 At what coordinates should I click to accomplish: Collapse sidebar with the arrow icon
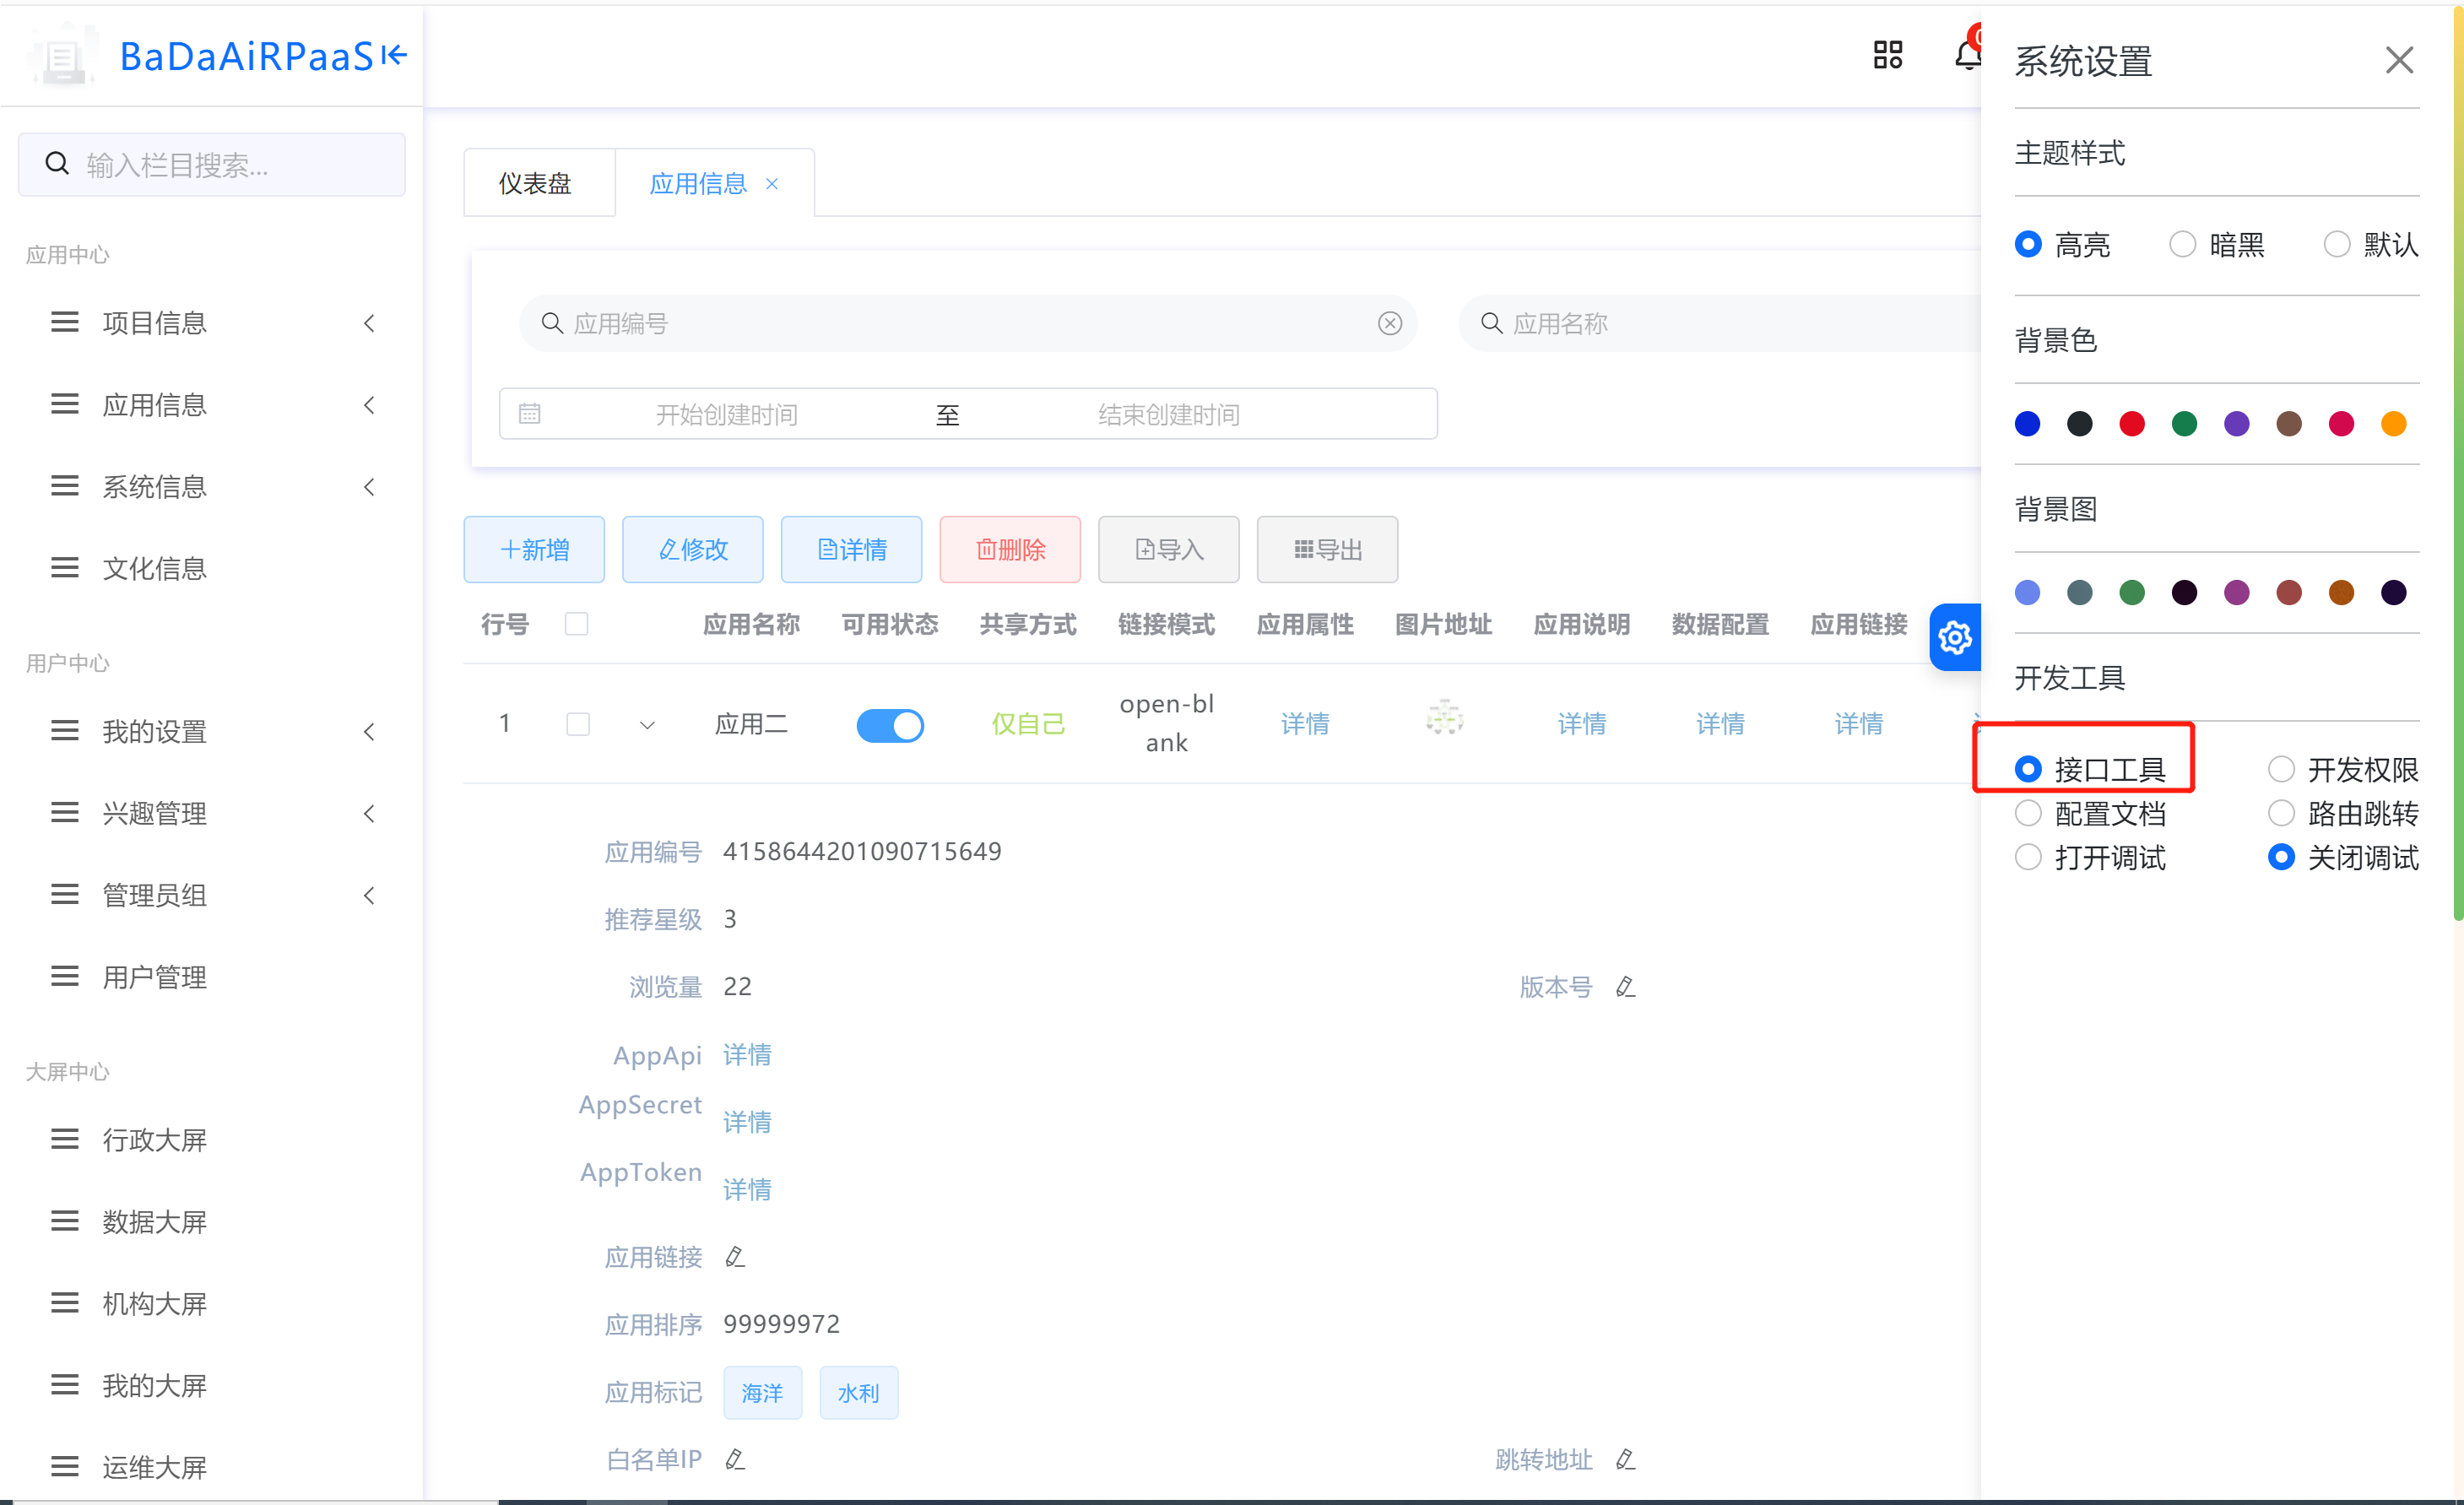pyautogui.click(x=394, y=55)
